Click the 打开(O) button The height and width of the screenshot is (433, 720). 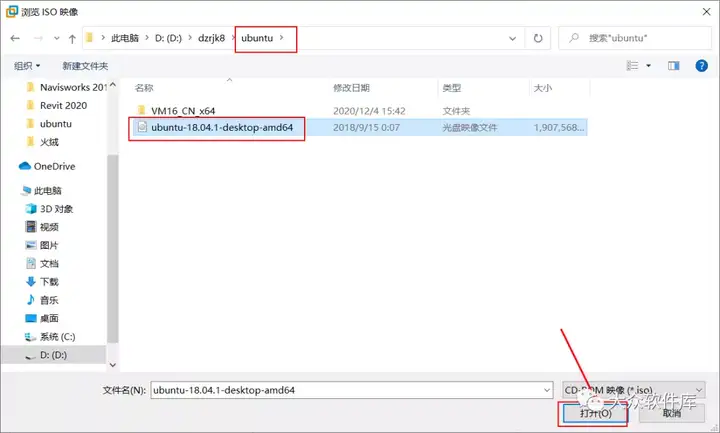[596, 413]
